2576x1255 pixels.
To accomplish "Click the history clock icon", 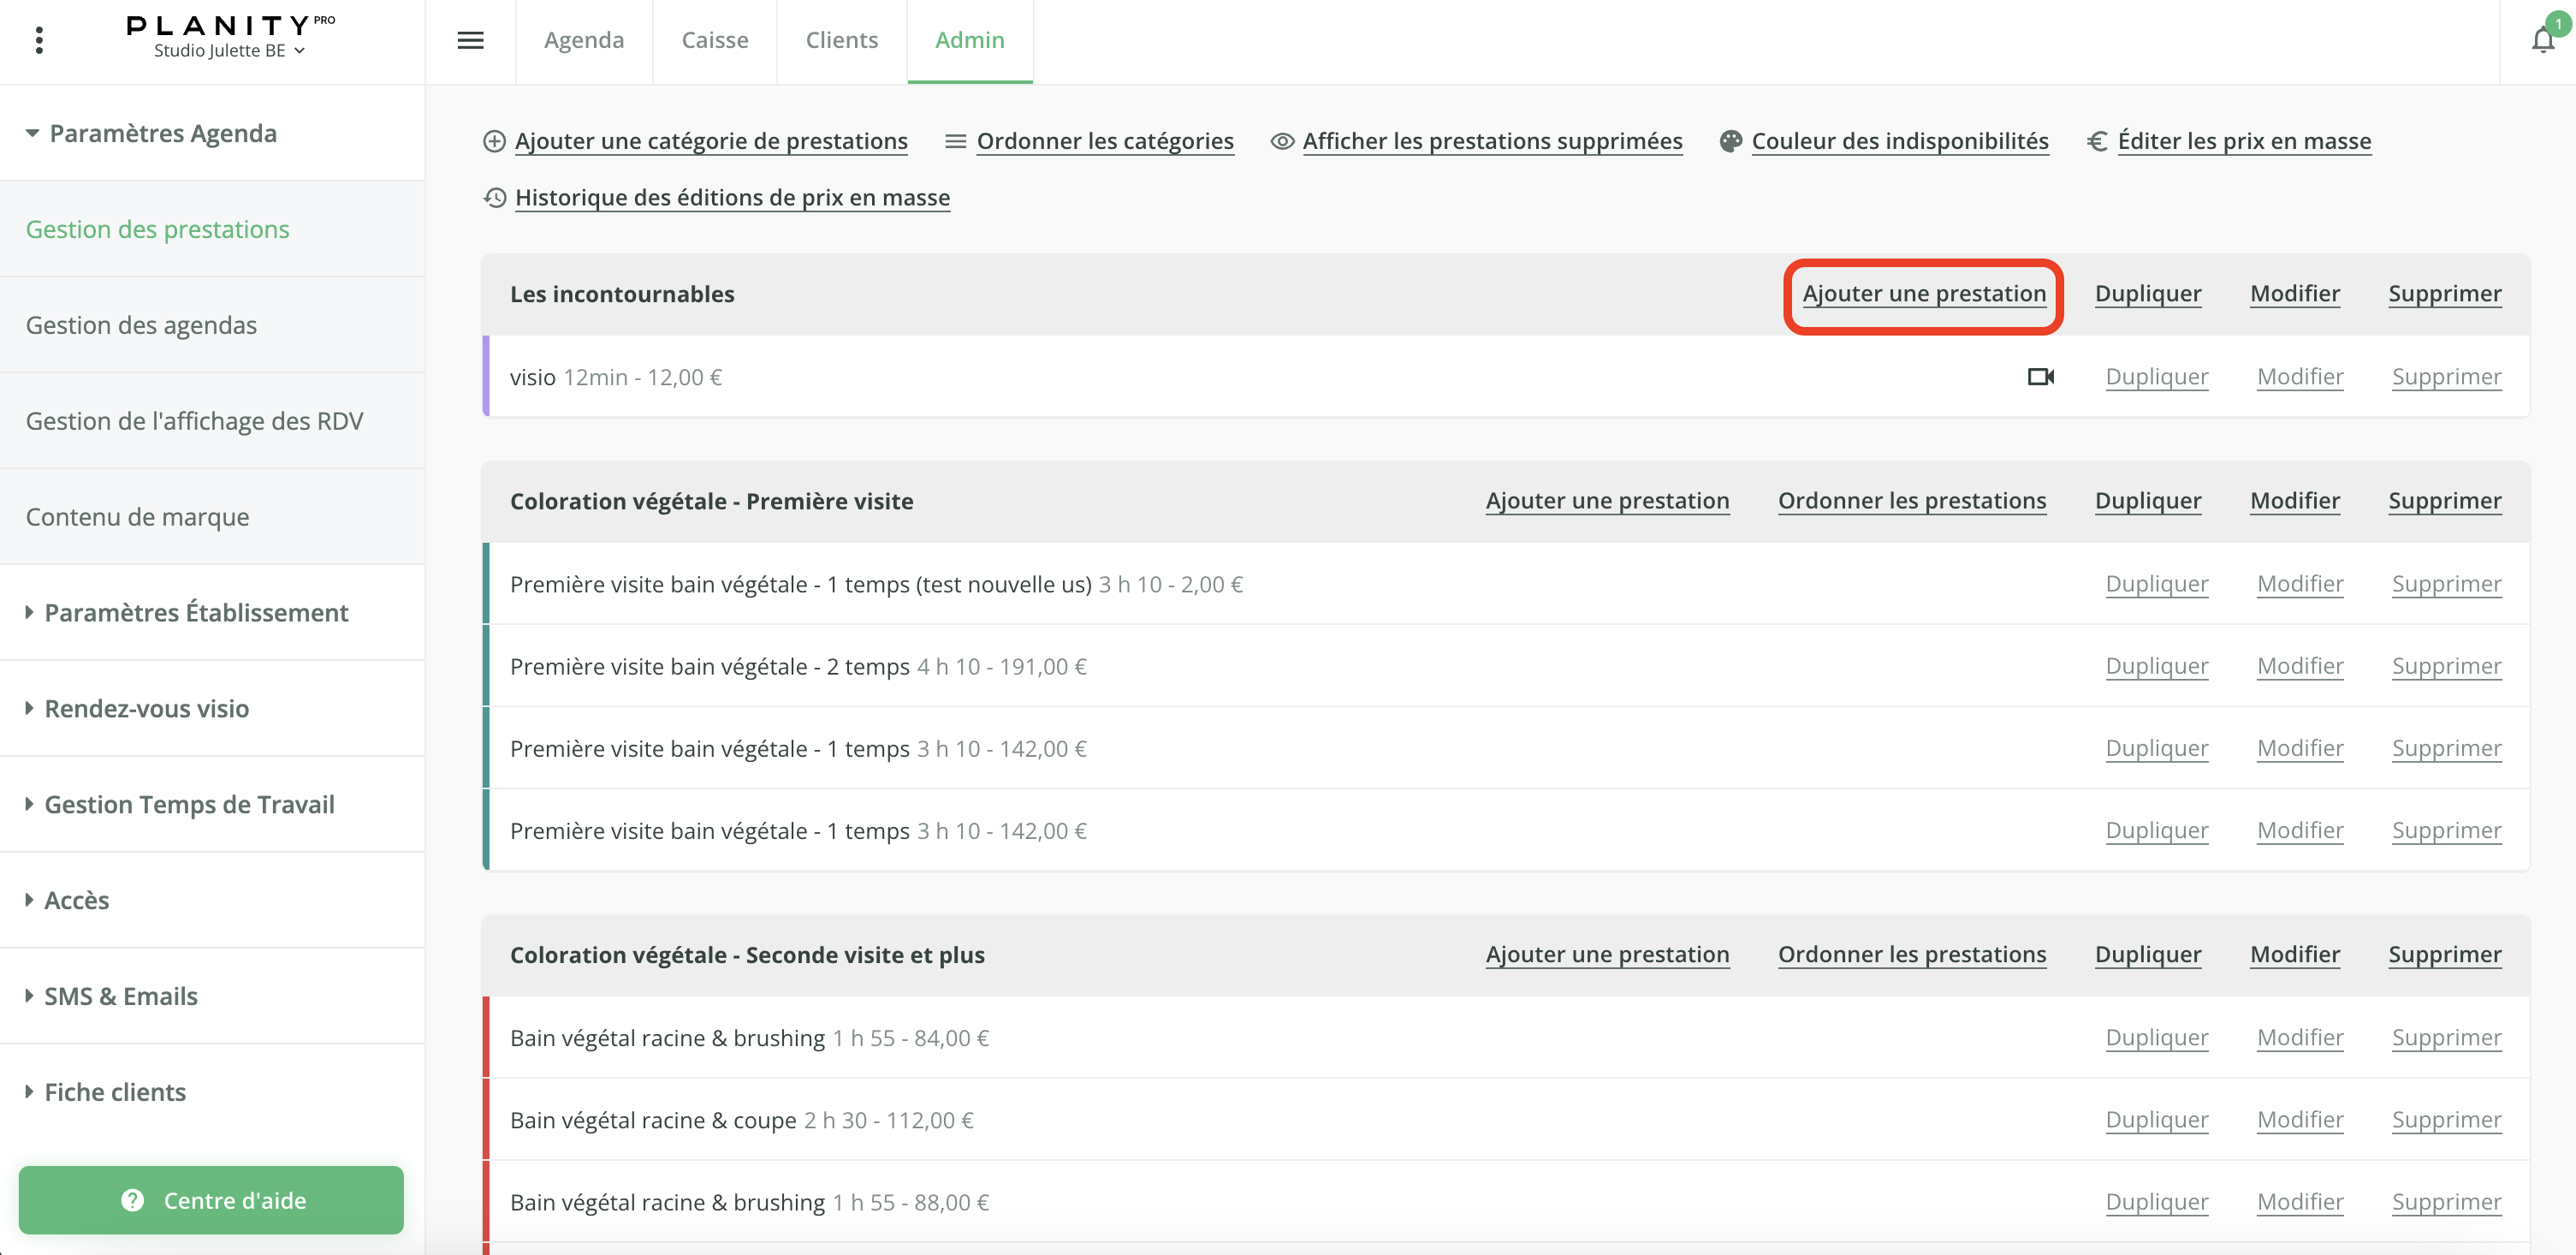I will [x=494, y=198].
